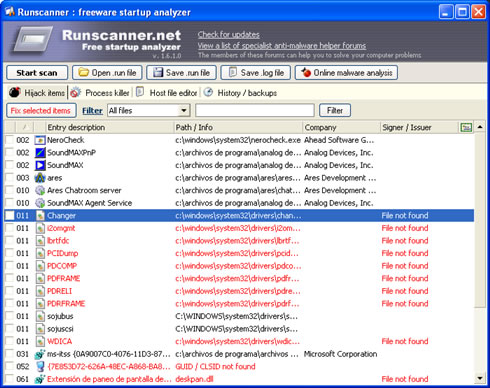Click the ms-itss protocol handler icon
490x388 pixels.
[40, 354]
